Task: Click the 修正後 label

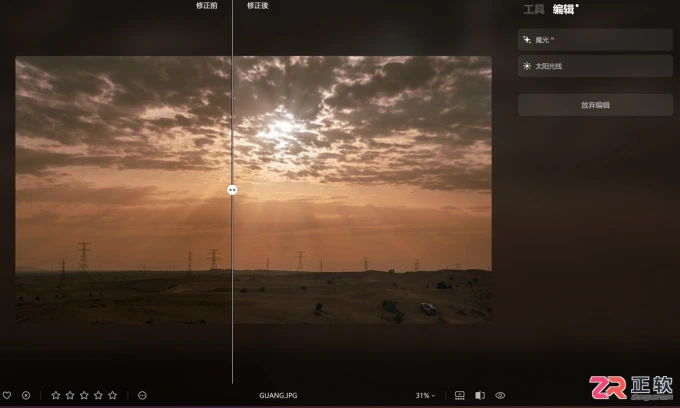Action: 258,6
